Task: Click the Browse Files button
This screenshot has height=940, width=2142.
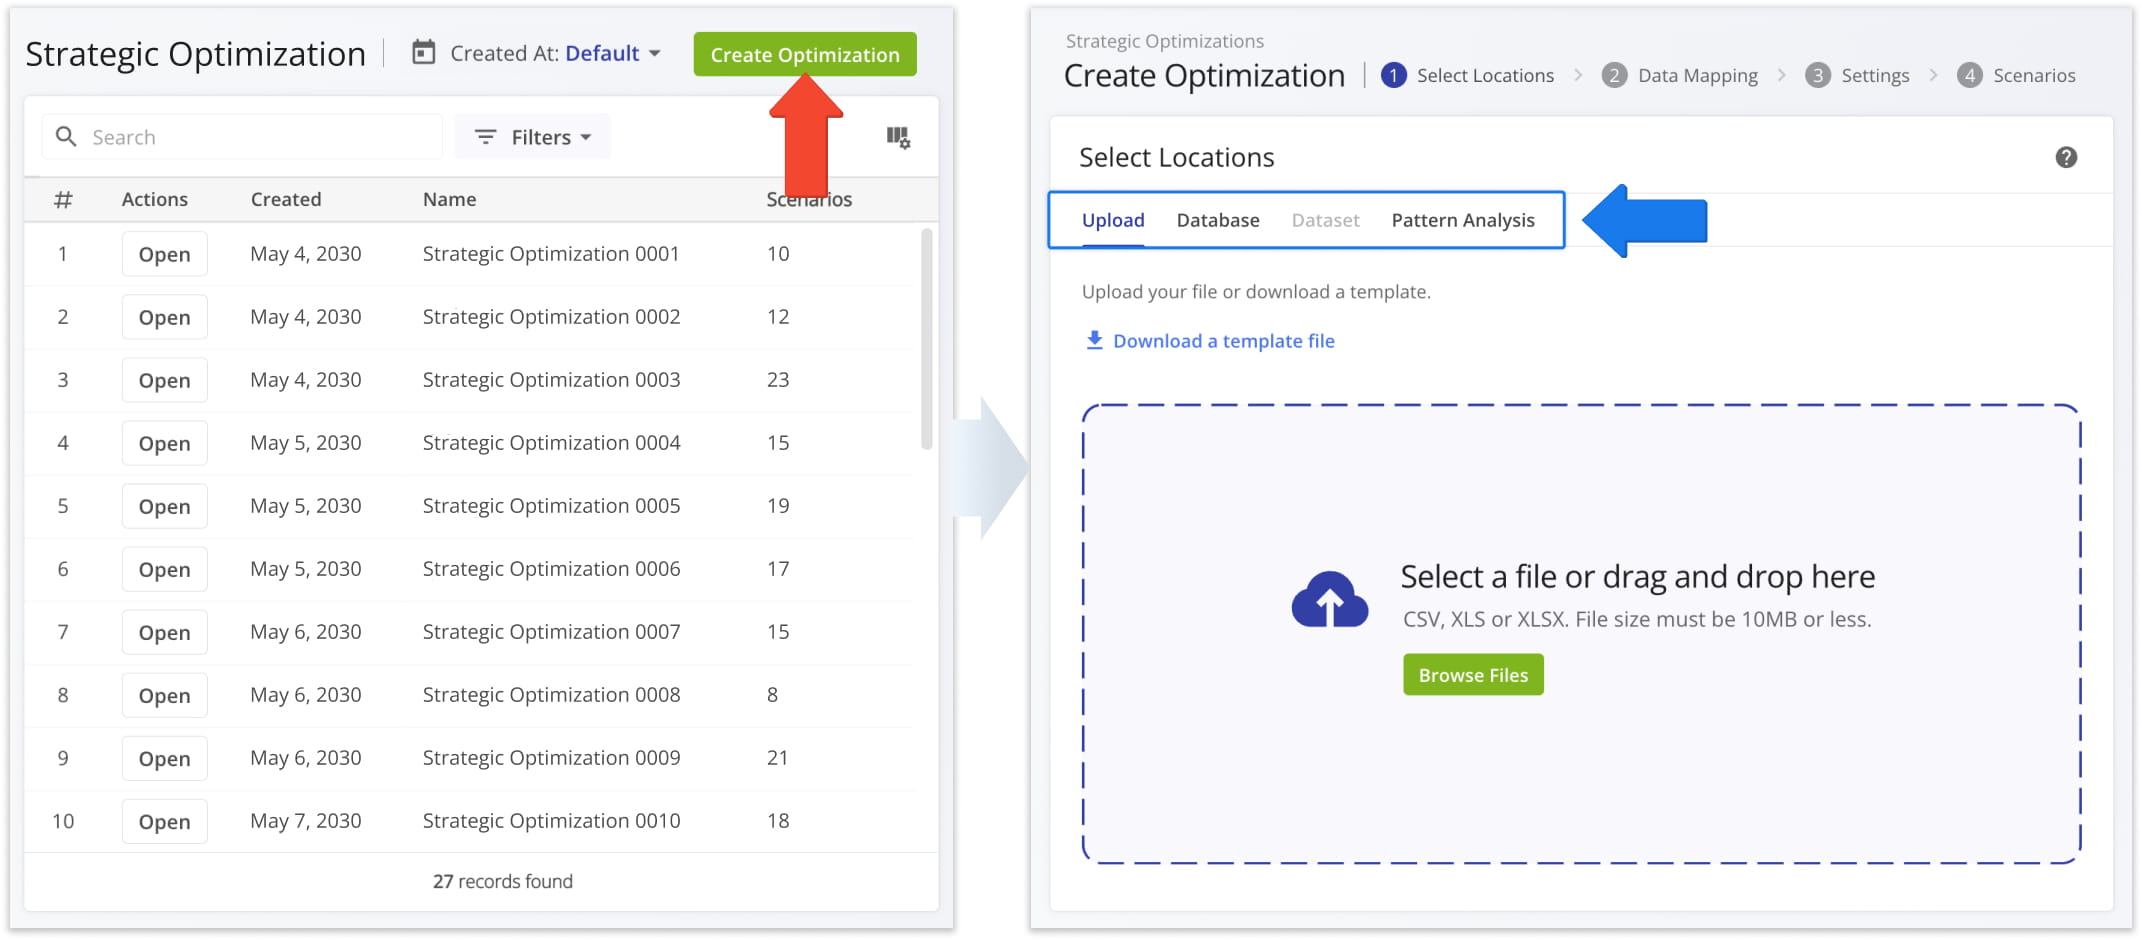Action: tap(1472, 675)
